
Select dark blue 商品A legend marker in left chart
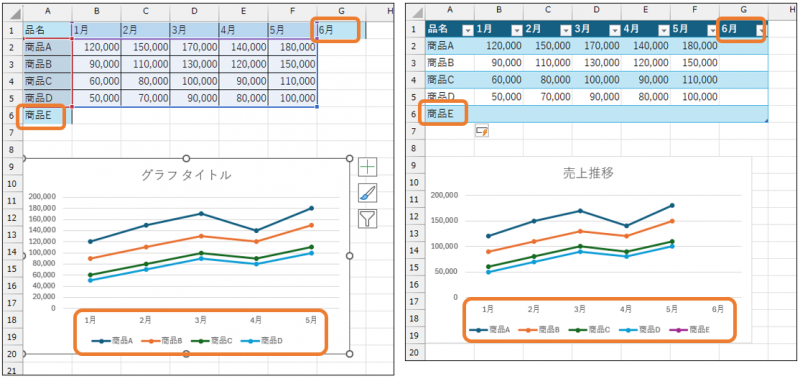tap(102, 341)
